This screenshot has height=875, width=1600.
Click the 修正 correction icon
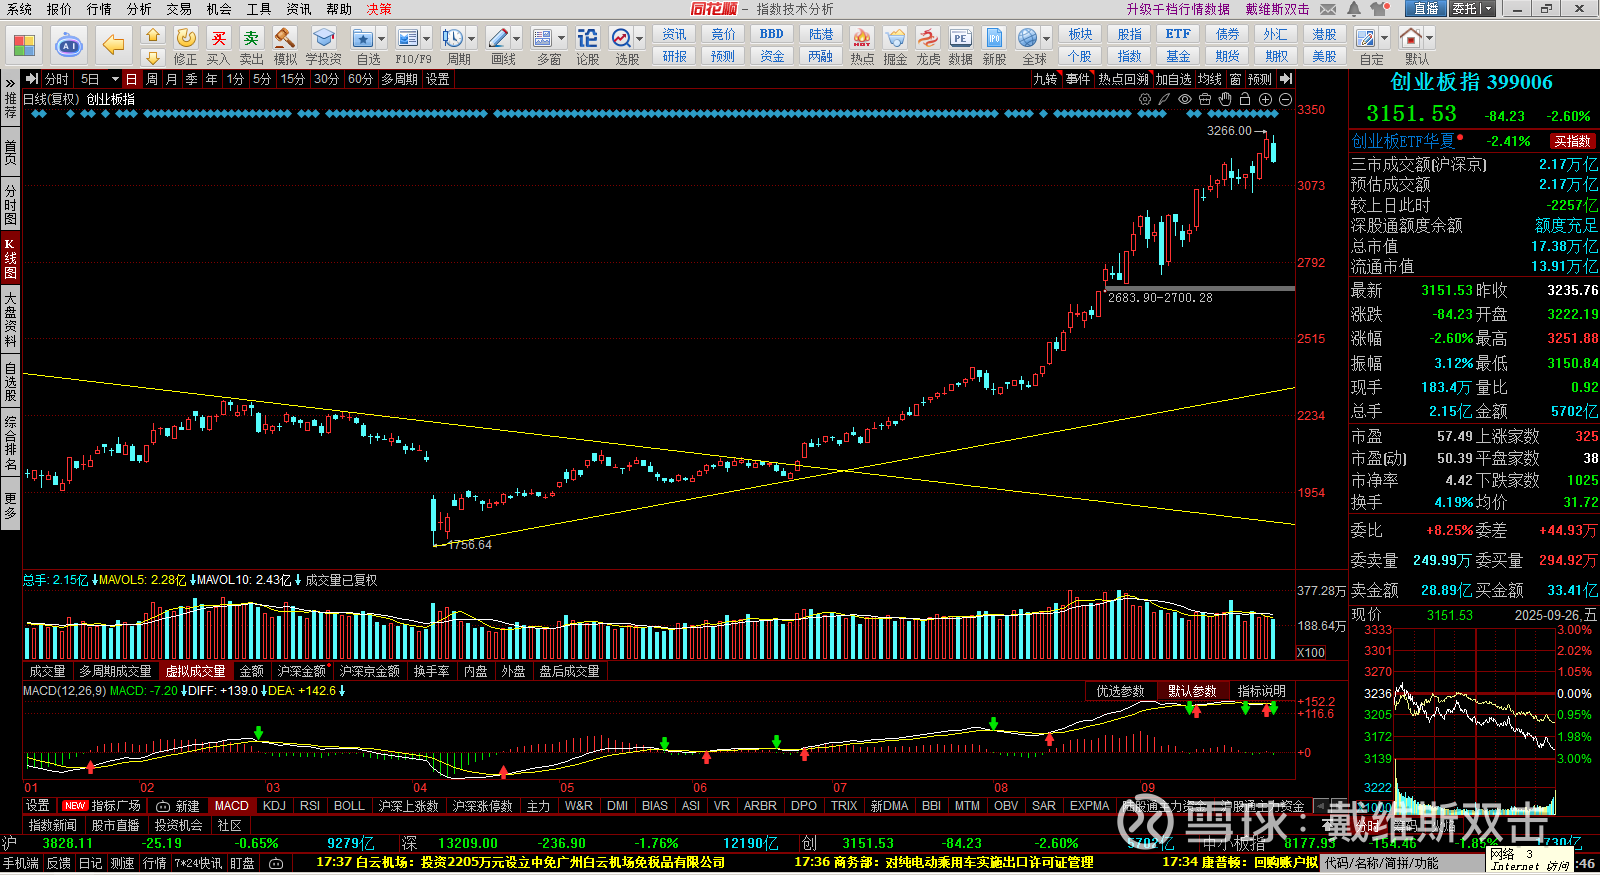click(x=186, y=38)
